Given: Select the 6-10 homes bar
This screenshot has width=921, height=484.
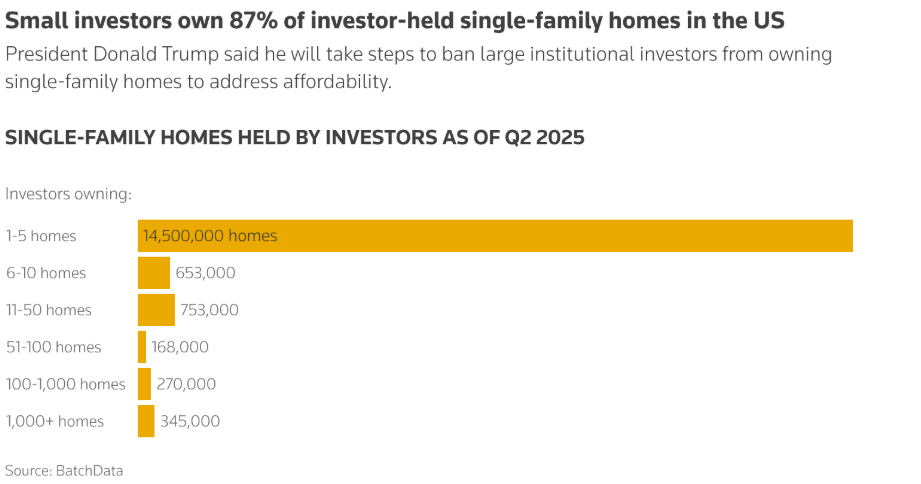Looking at the screenshot, I should point(154,273).
